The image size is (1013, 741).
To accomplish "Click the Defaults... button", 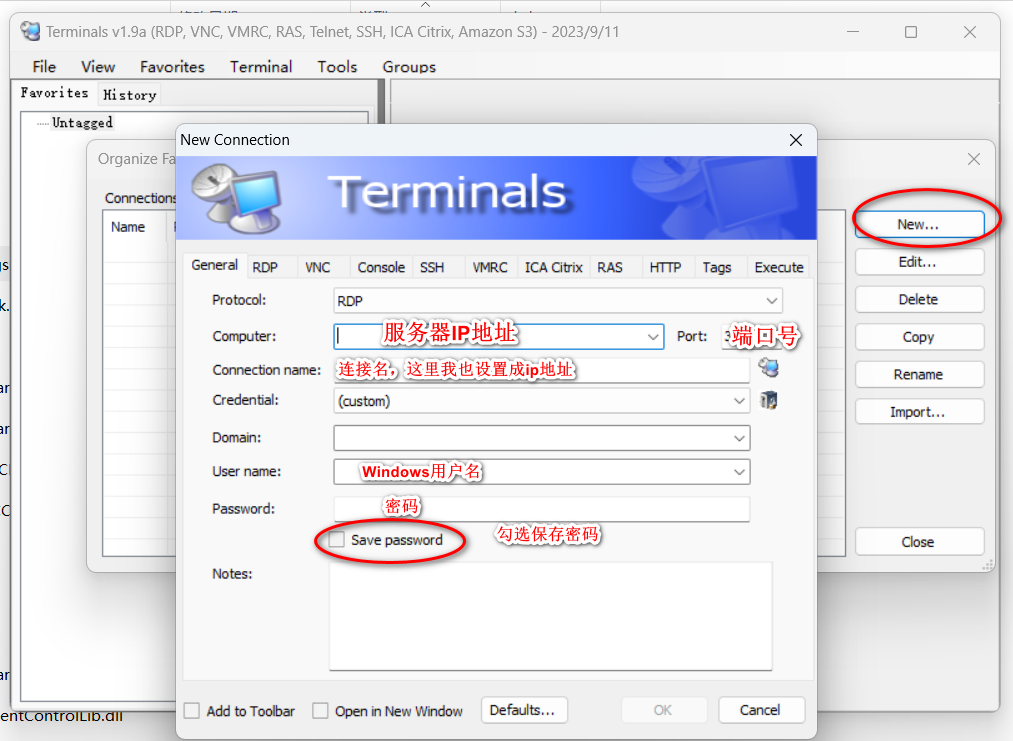I will 524,710.
